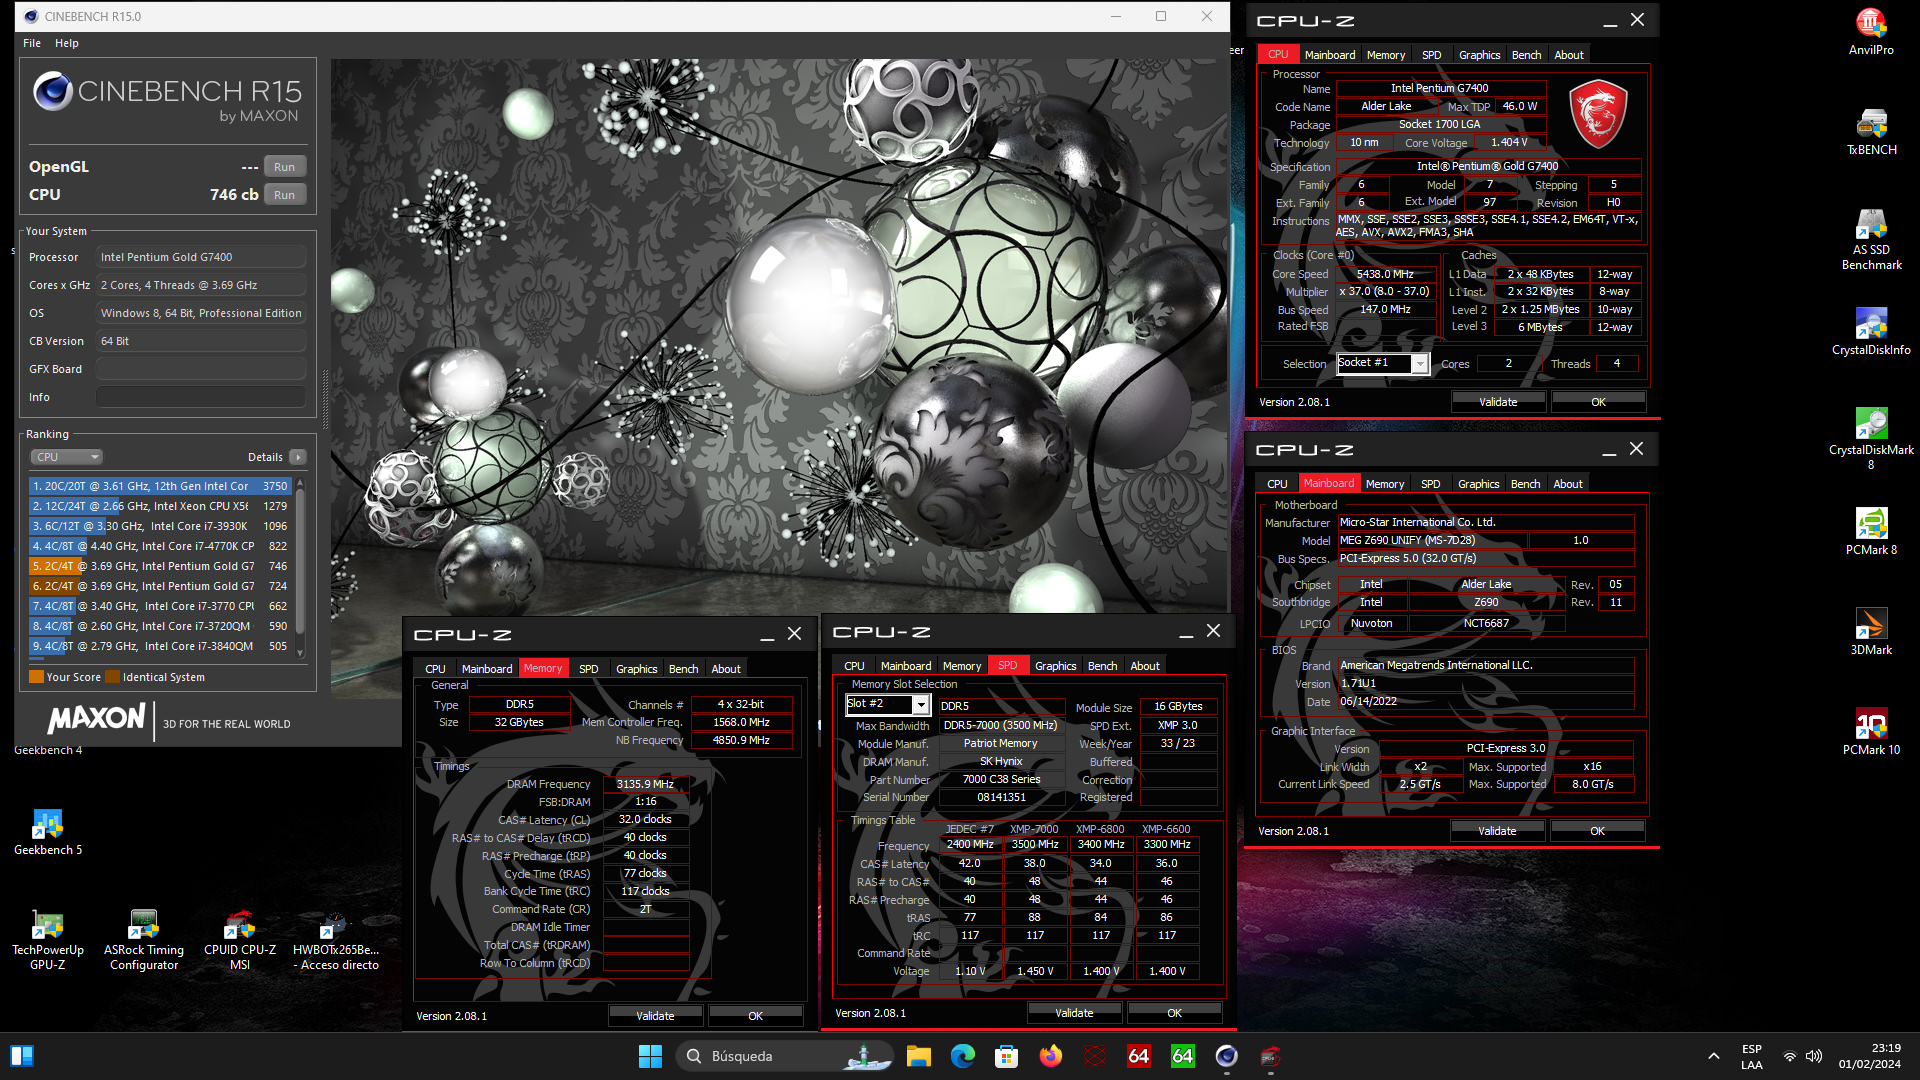Viewport: 1920px width, 1080px height.
Task: Open the CPU ranking dropdown
Action: (67, 457)
